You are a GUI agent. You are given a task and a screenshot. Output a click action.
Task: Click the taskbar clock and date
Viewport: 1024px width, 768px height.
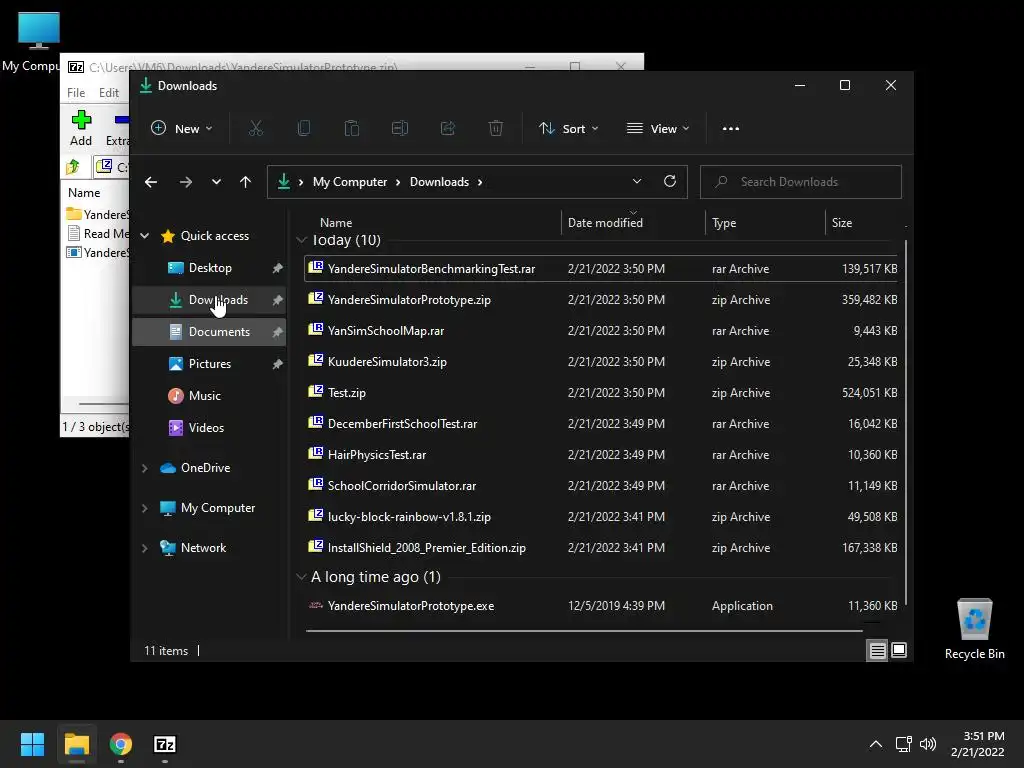click(977, 744)
